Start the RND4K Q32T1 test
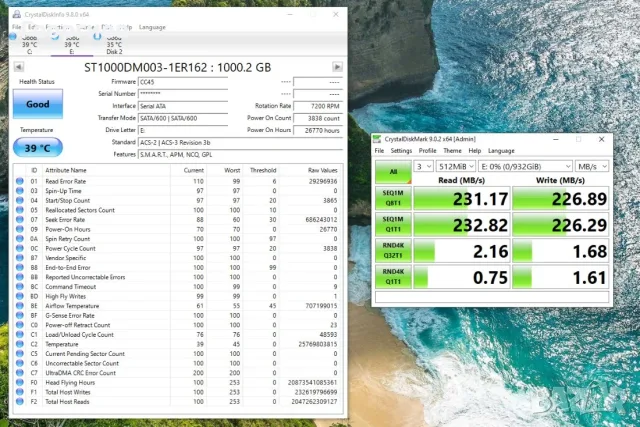Screen dimensions: 640x427 (393, 250)
